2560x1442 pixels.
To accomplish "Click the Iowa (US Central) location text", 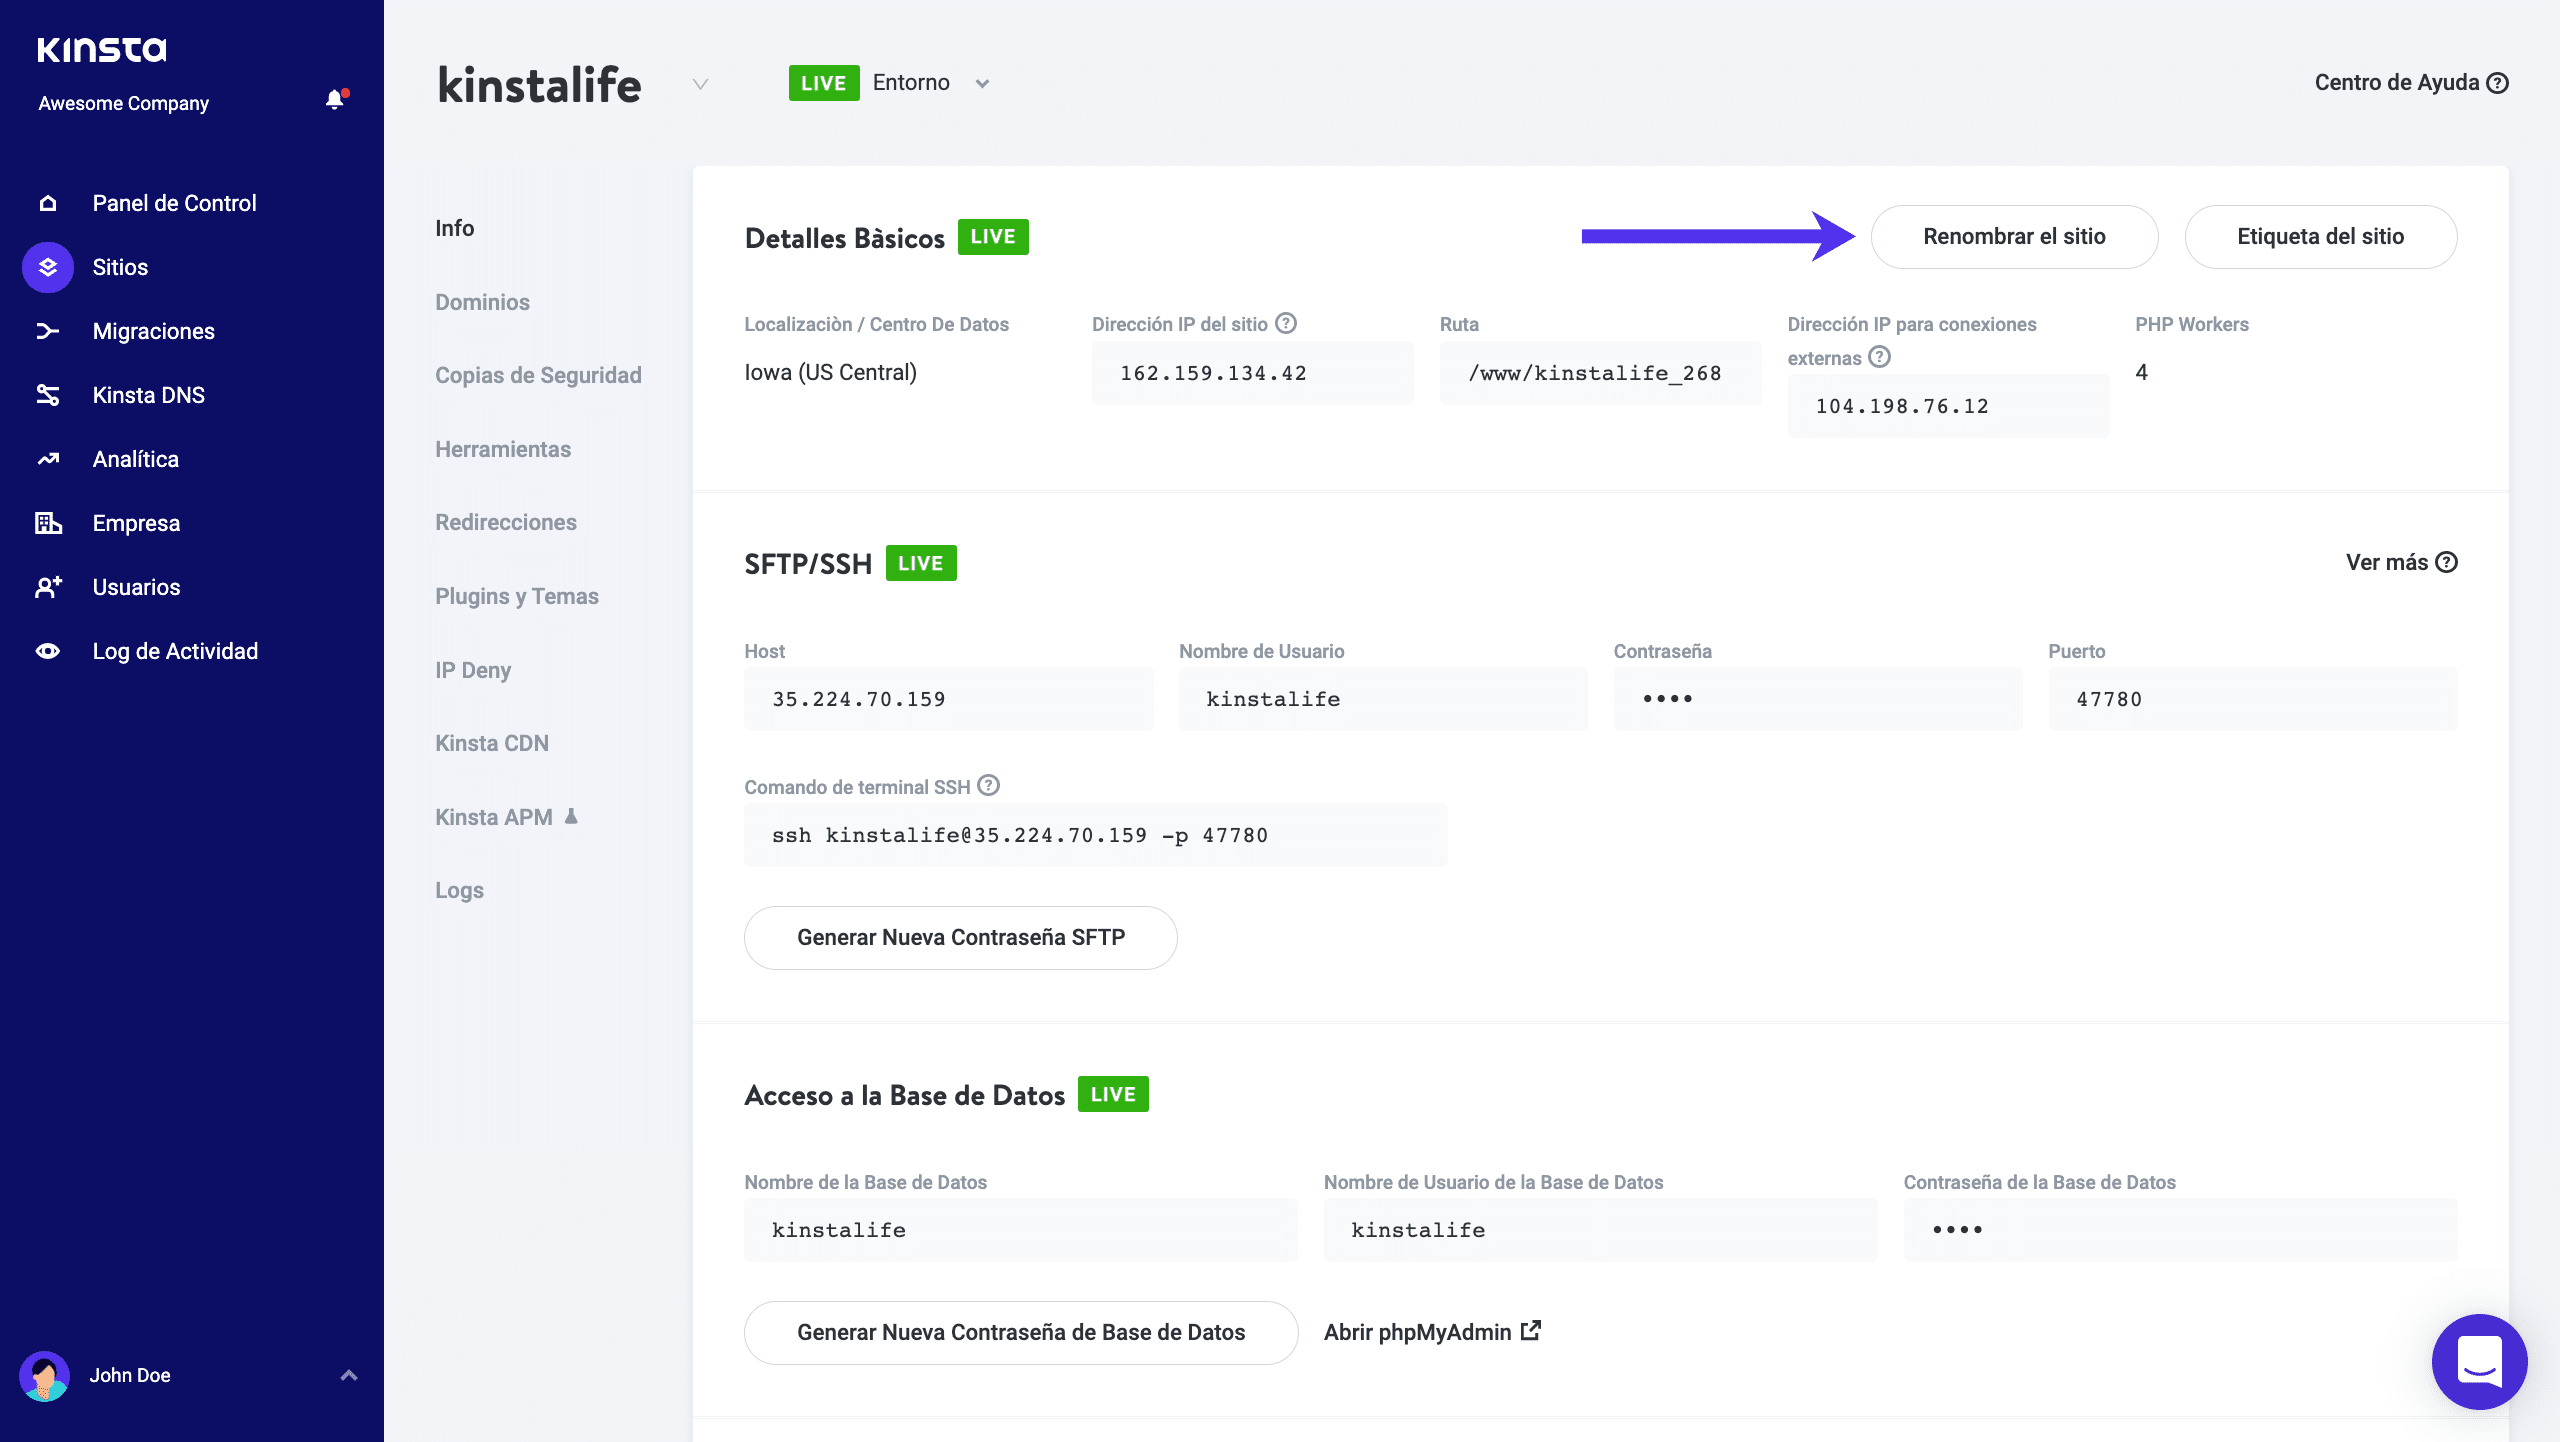I will coord(831,372).
